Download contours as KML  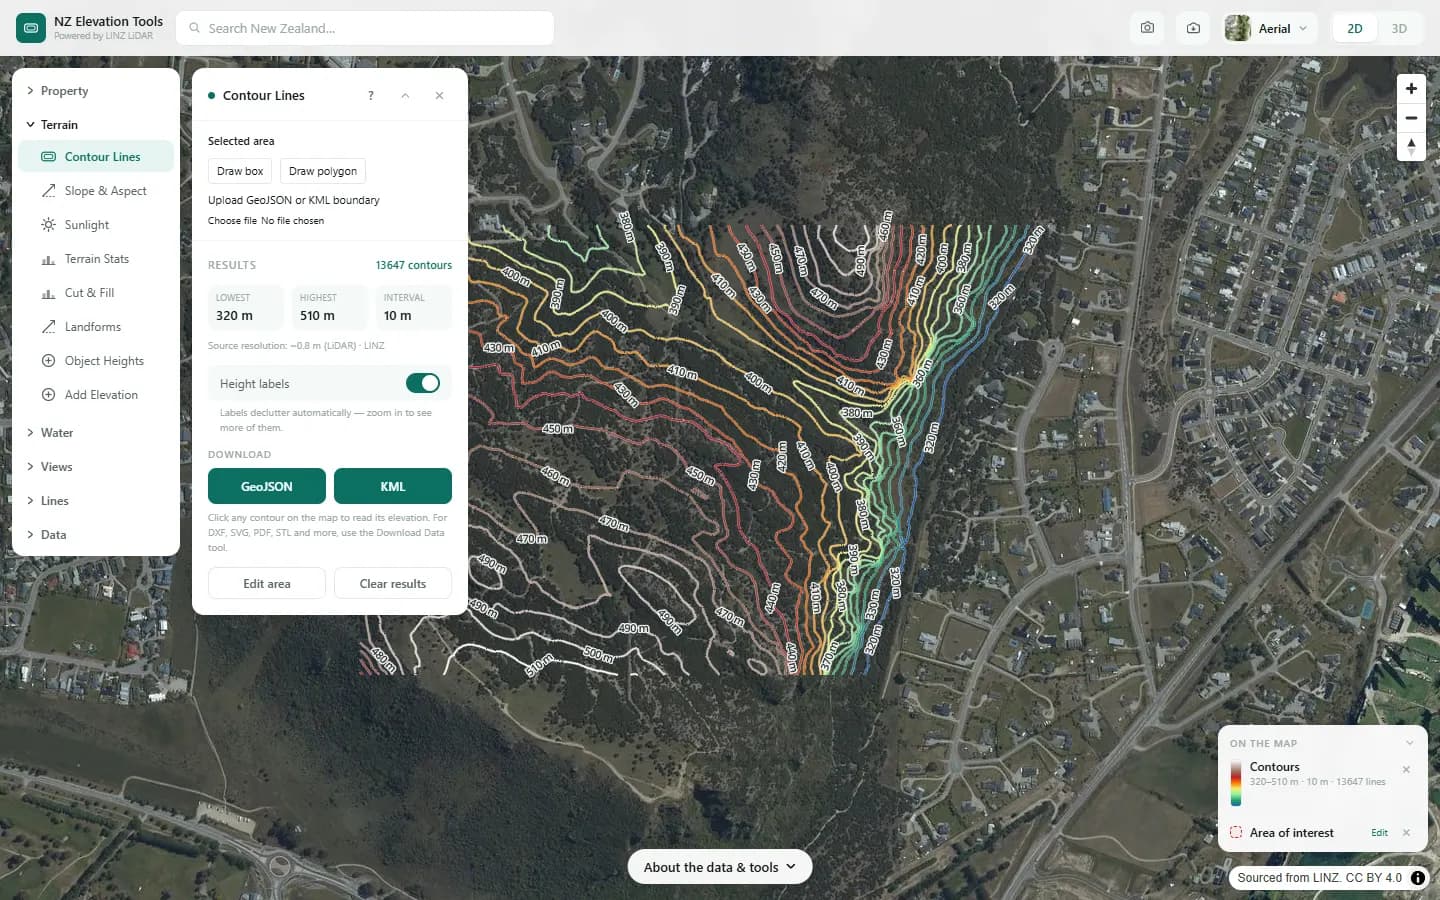click(x=393, y=486)
